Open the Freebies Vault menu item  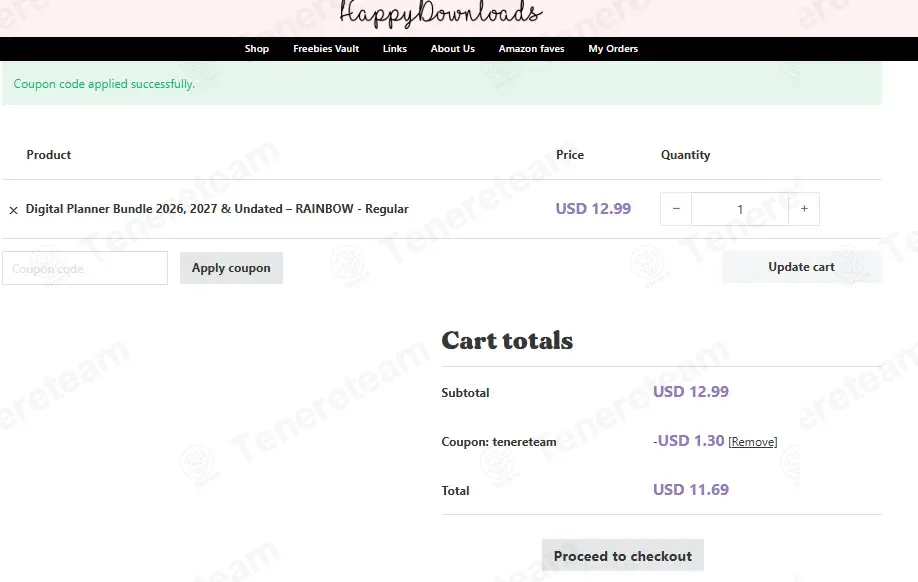pyautogui.click(x=326, y=49)
